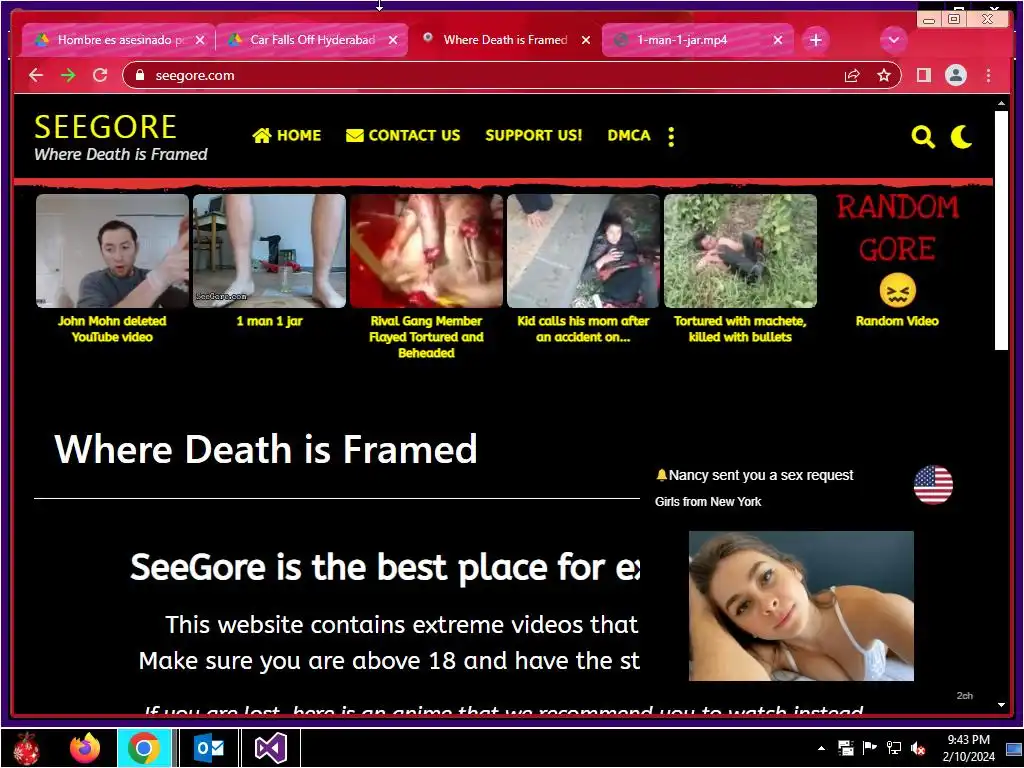The image size is (1024, 768).
Task: Click the page scrollbar up arrow
Action: (1001, 103)
